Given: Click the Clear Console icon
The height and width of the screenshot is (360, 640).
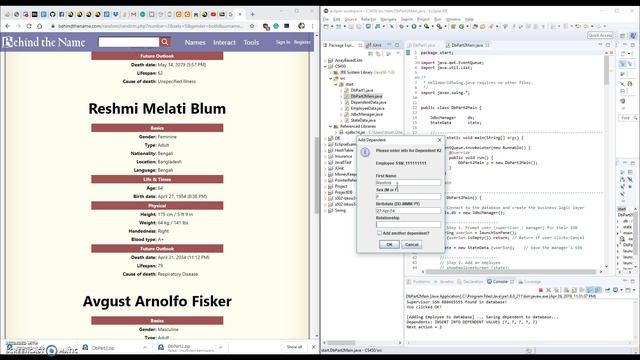Looking at the screenshot, I should pyautogui.click(x=567, y=290).
